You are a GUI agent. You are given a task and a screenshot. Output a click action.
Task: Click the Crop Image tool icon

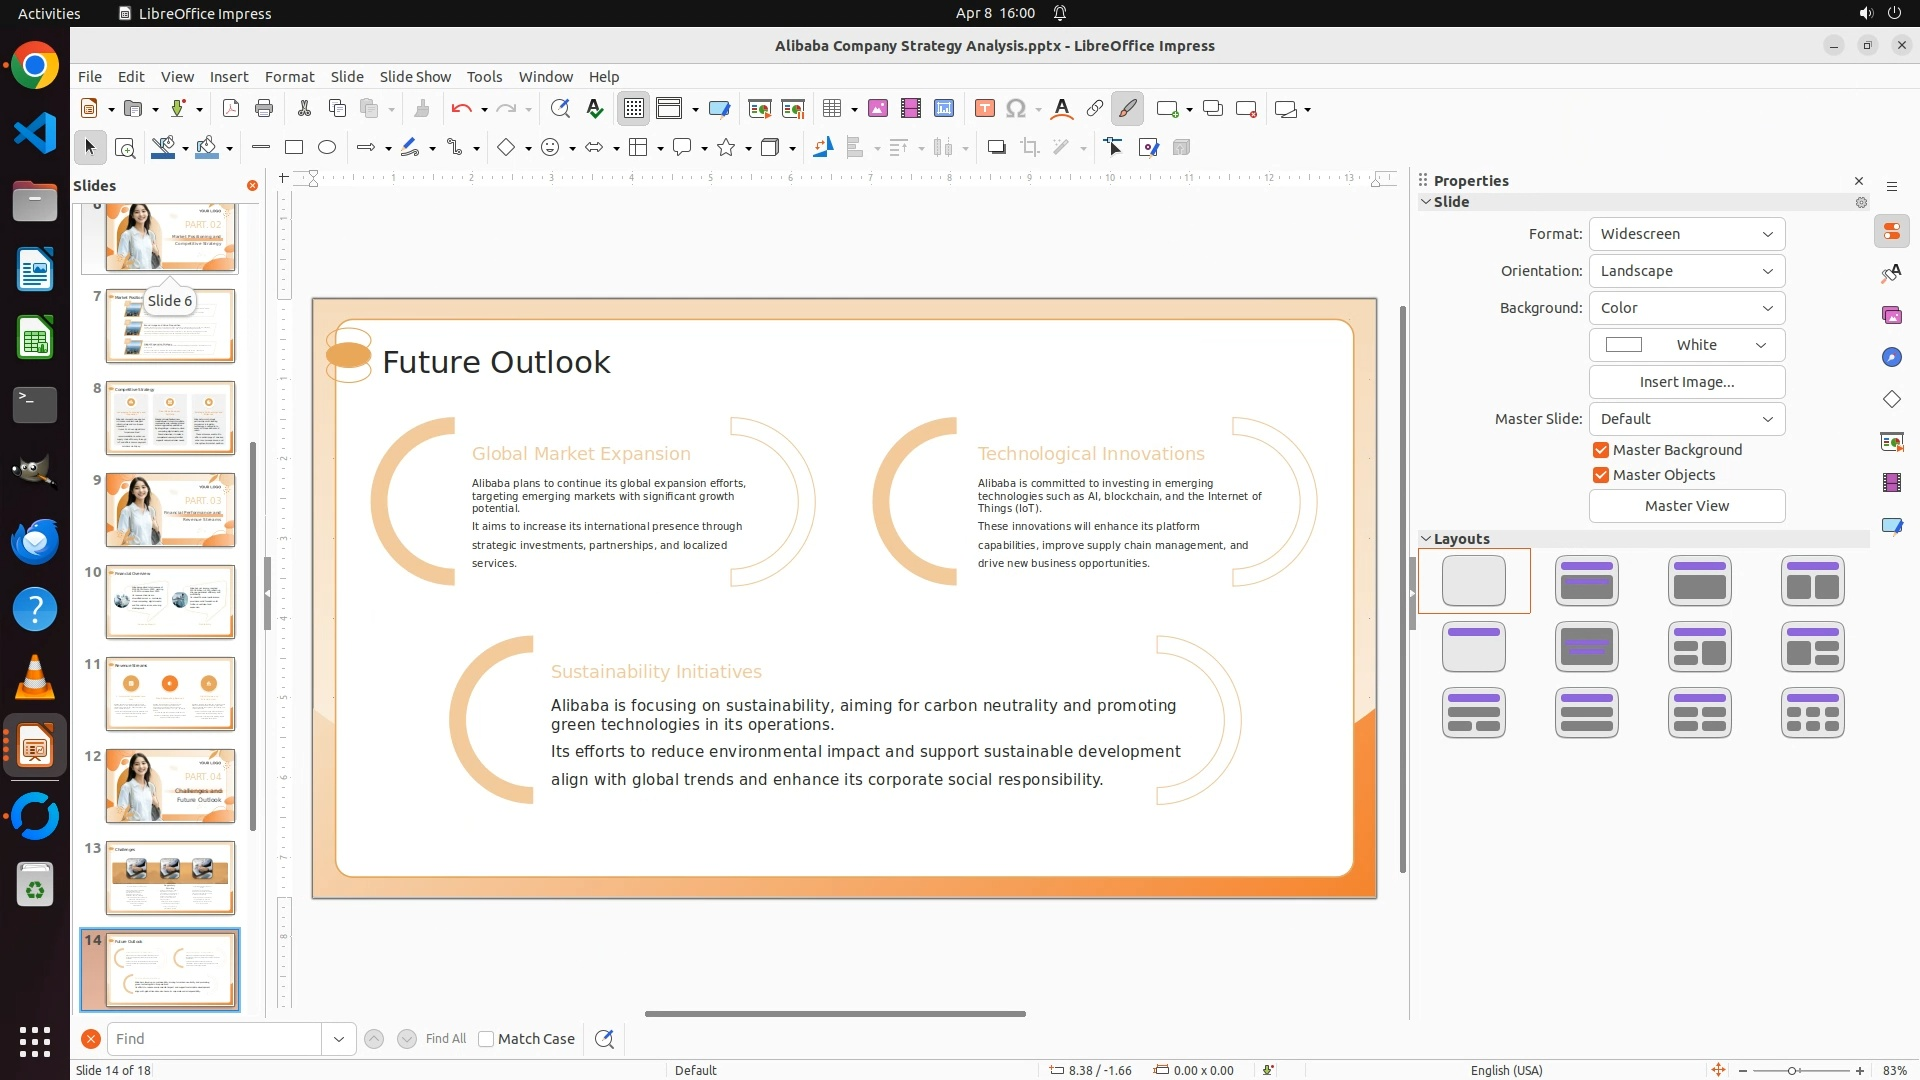[x=1030, y=148]
